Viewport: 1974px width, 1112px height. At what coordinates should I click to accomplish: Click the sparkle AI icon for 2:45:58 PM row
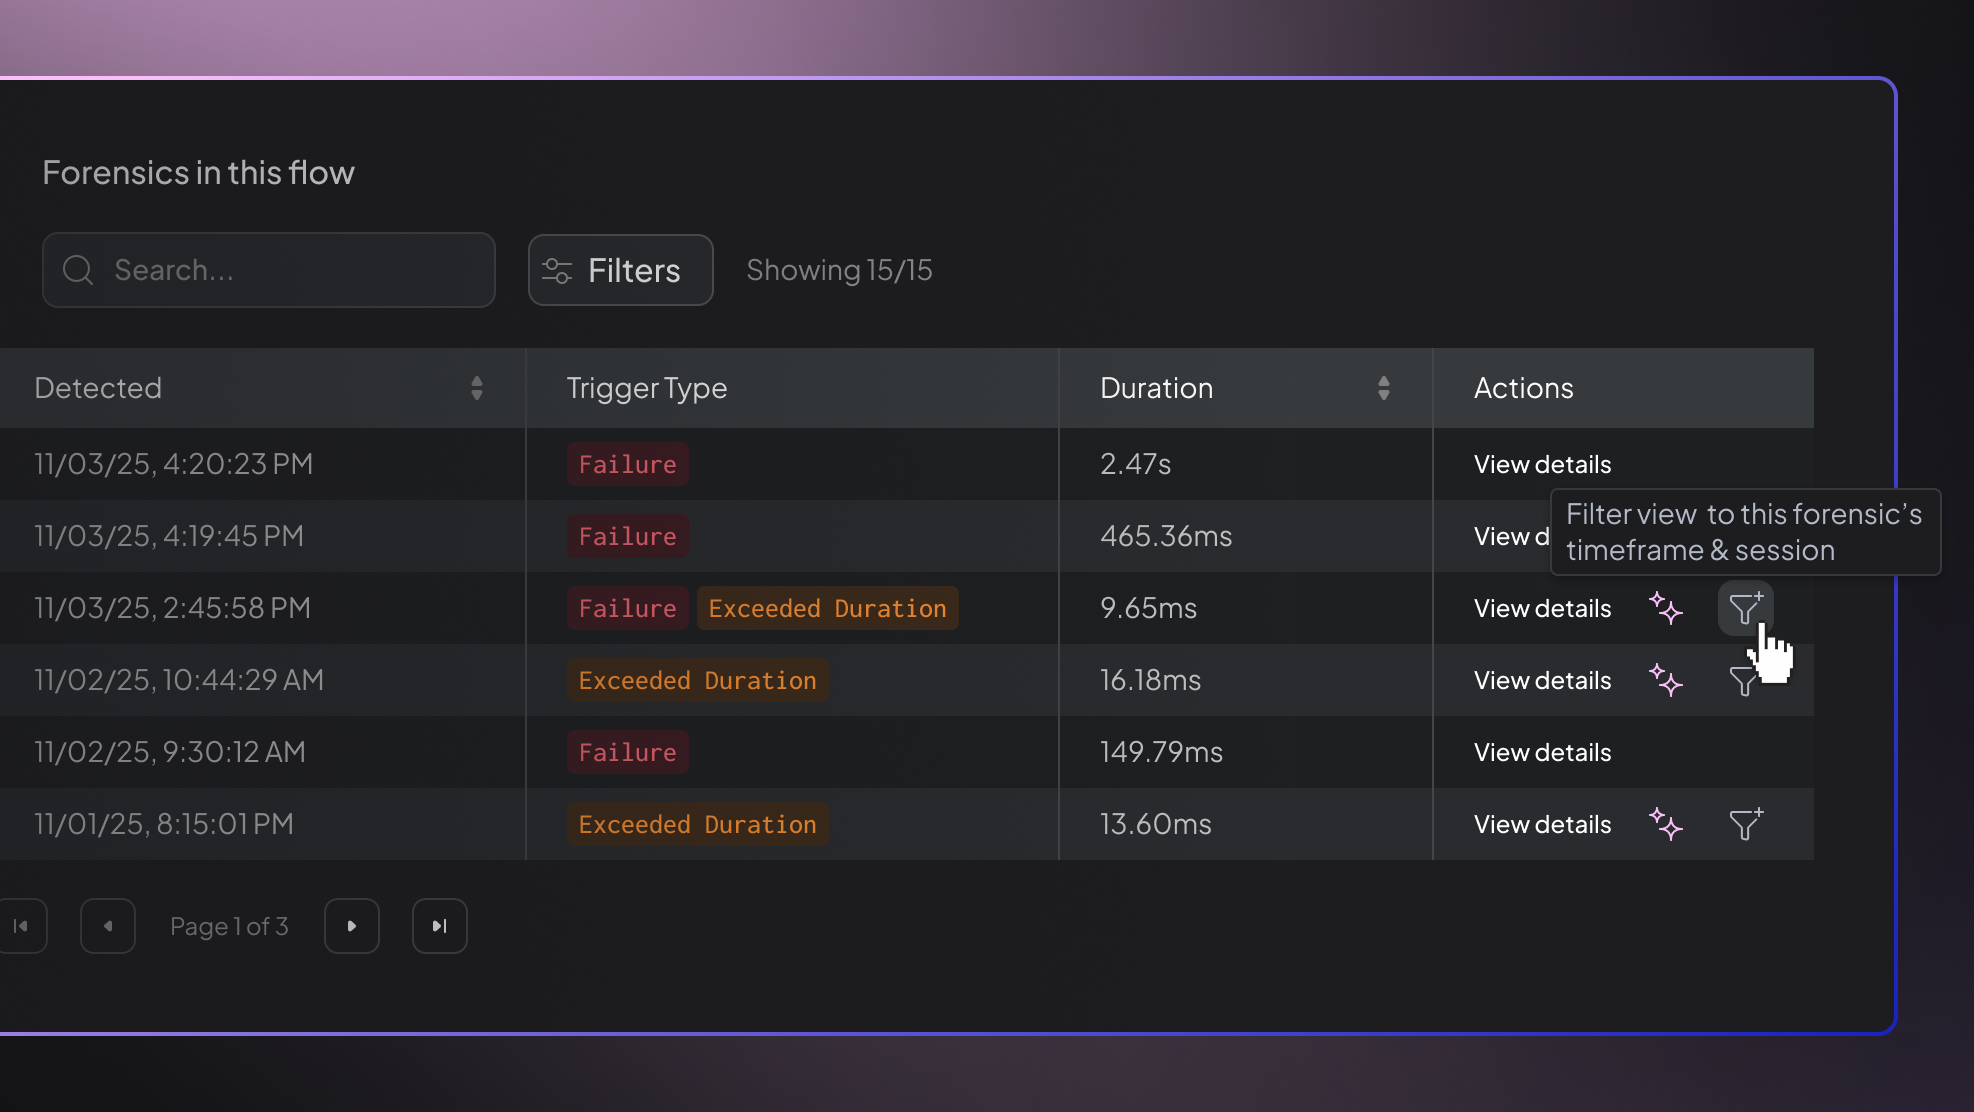coord(1666,608)
